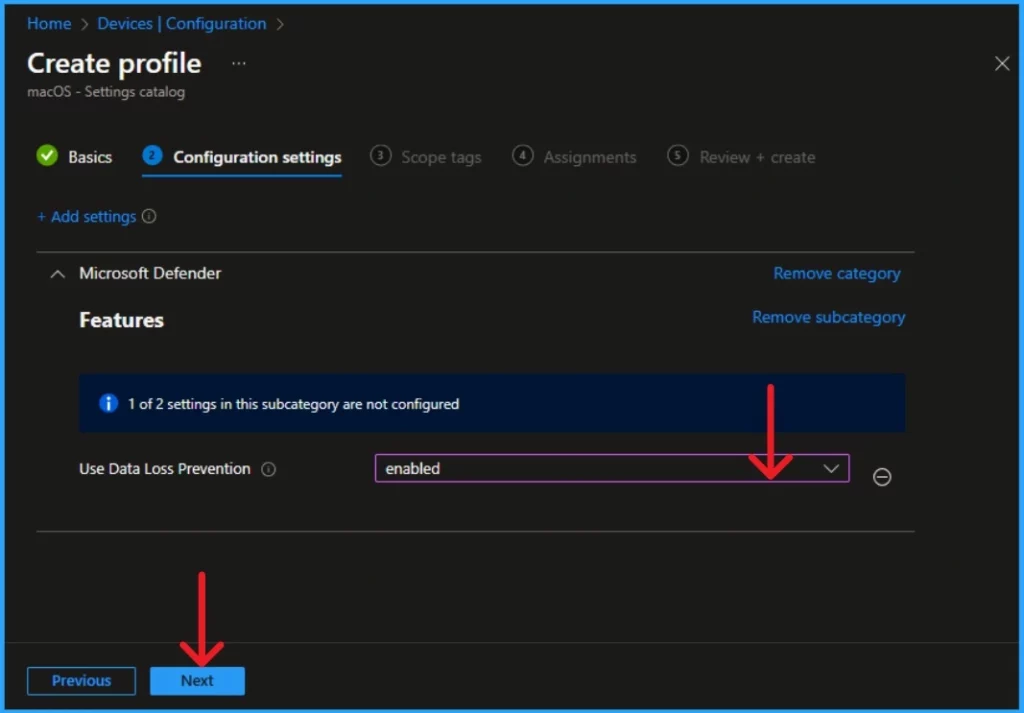The height and width of the screenshot is (713, 1024).
Task: Close the Create profile pane
Action: click(x=1002, y=63)
